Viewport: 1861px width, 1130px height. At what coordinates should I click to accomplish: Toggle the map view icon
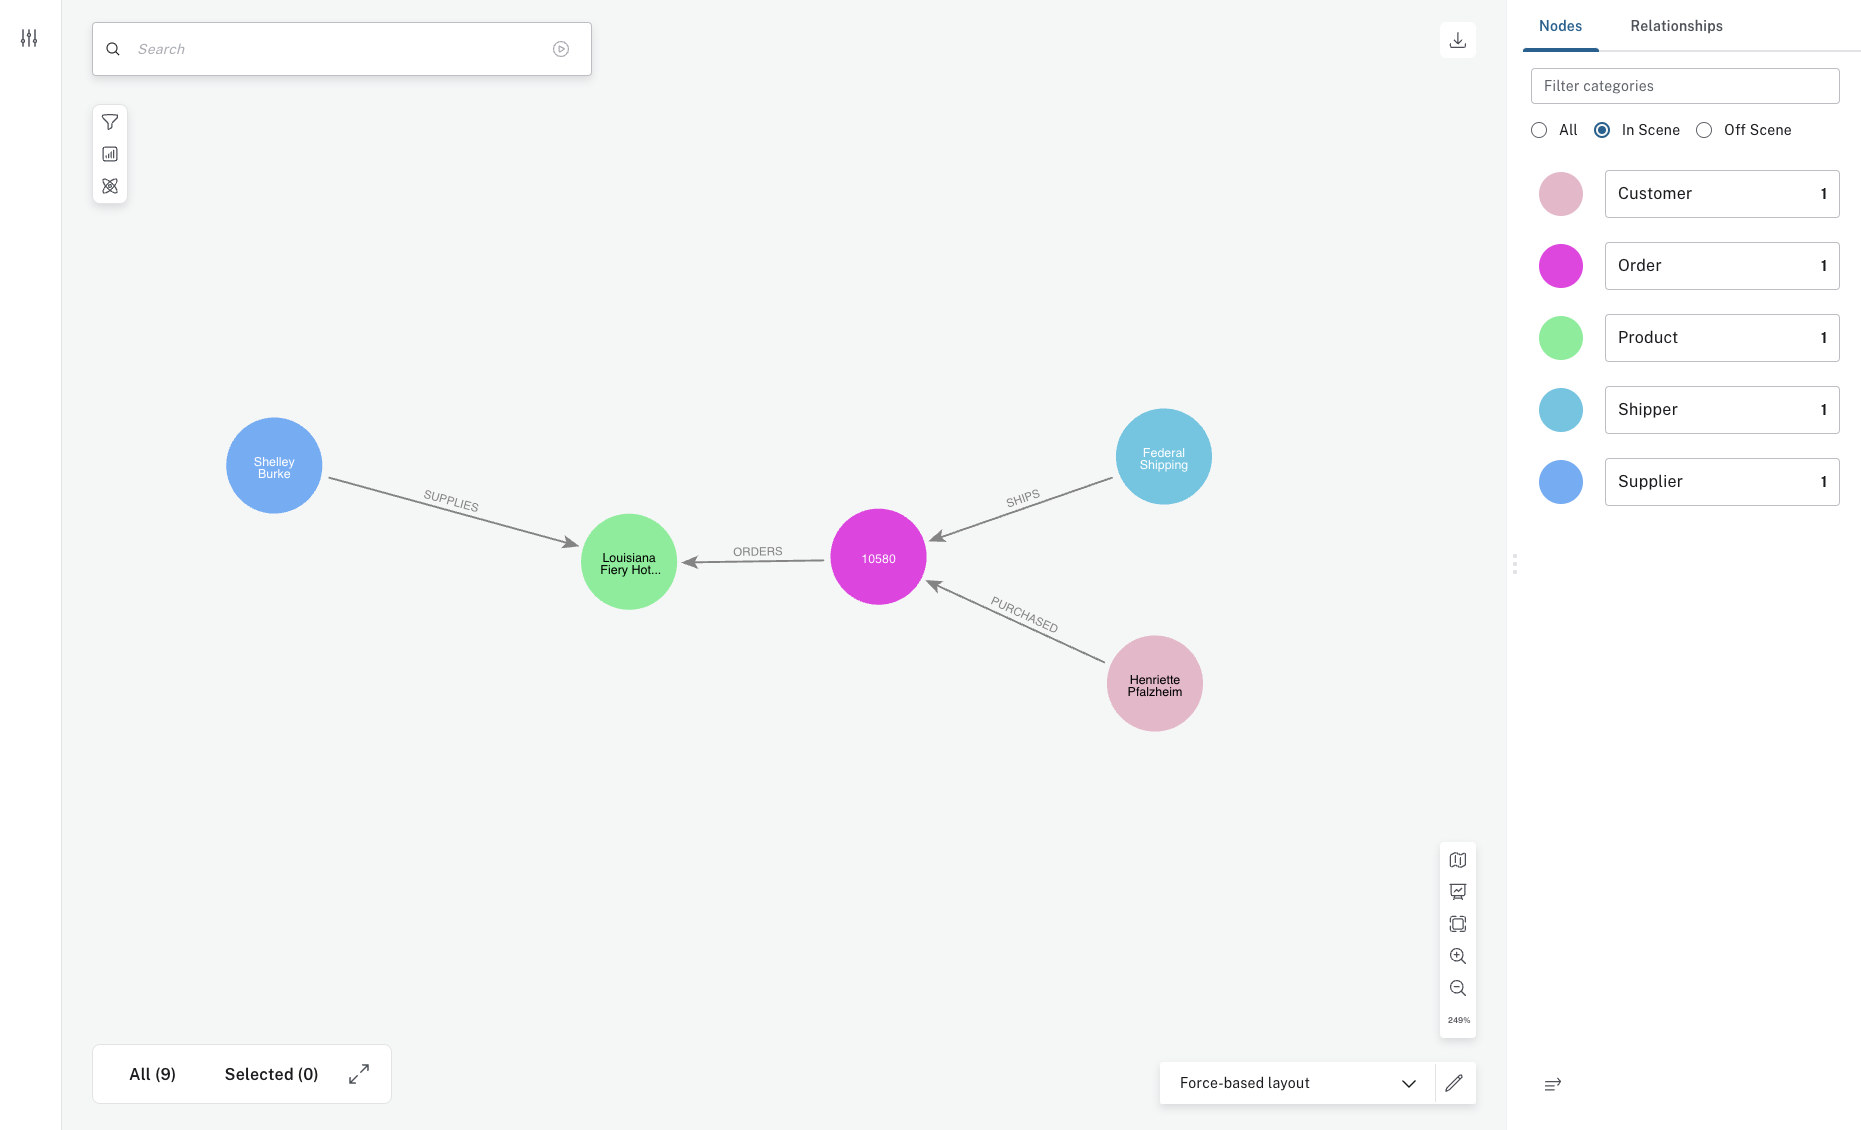coord(1457,860)
